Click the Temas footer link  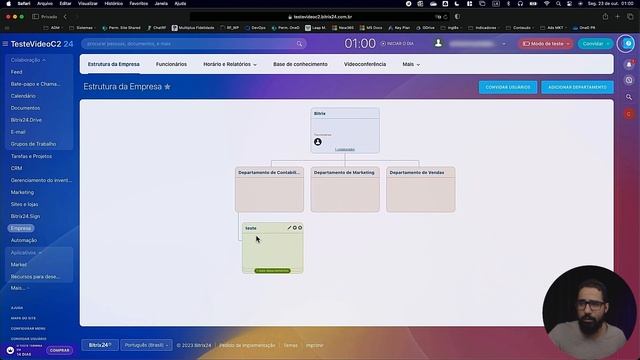point(291,345)
